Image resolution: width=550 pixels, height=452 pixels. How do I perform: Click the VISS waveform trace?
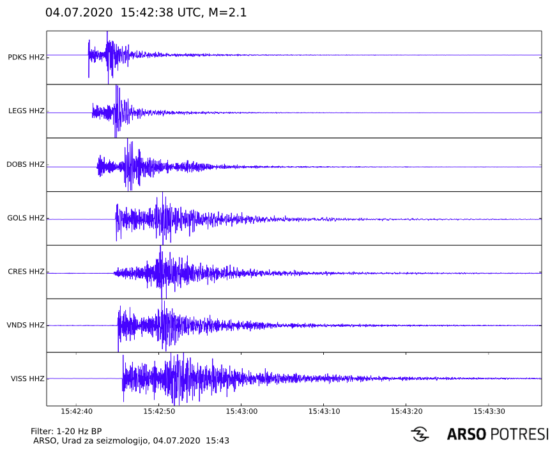pos(294,379)
